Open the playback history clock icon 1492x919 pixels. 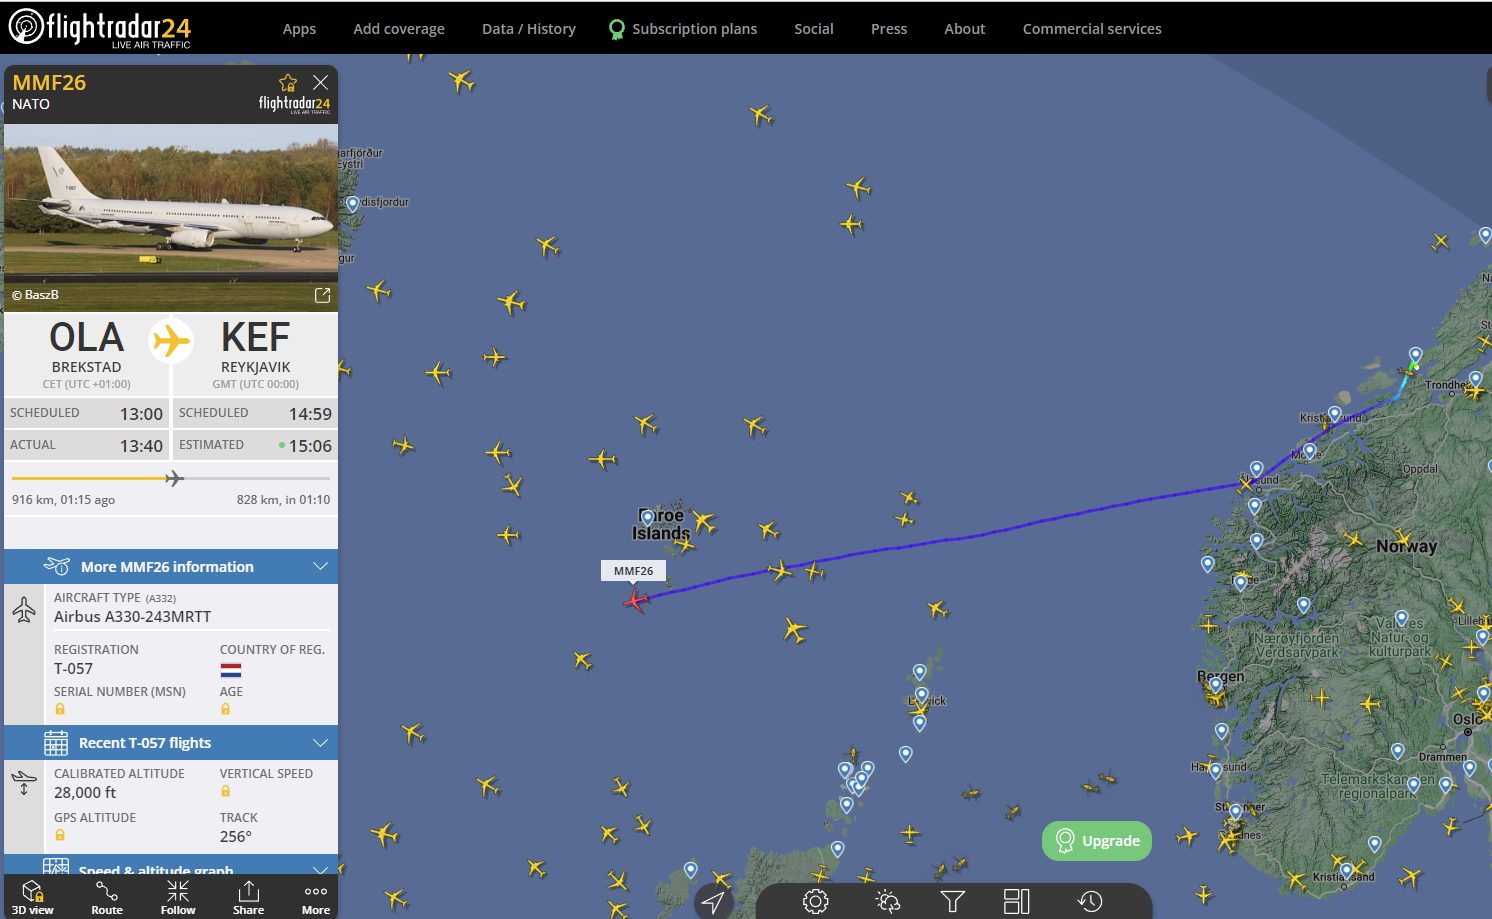[1090, 901]
